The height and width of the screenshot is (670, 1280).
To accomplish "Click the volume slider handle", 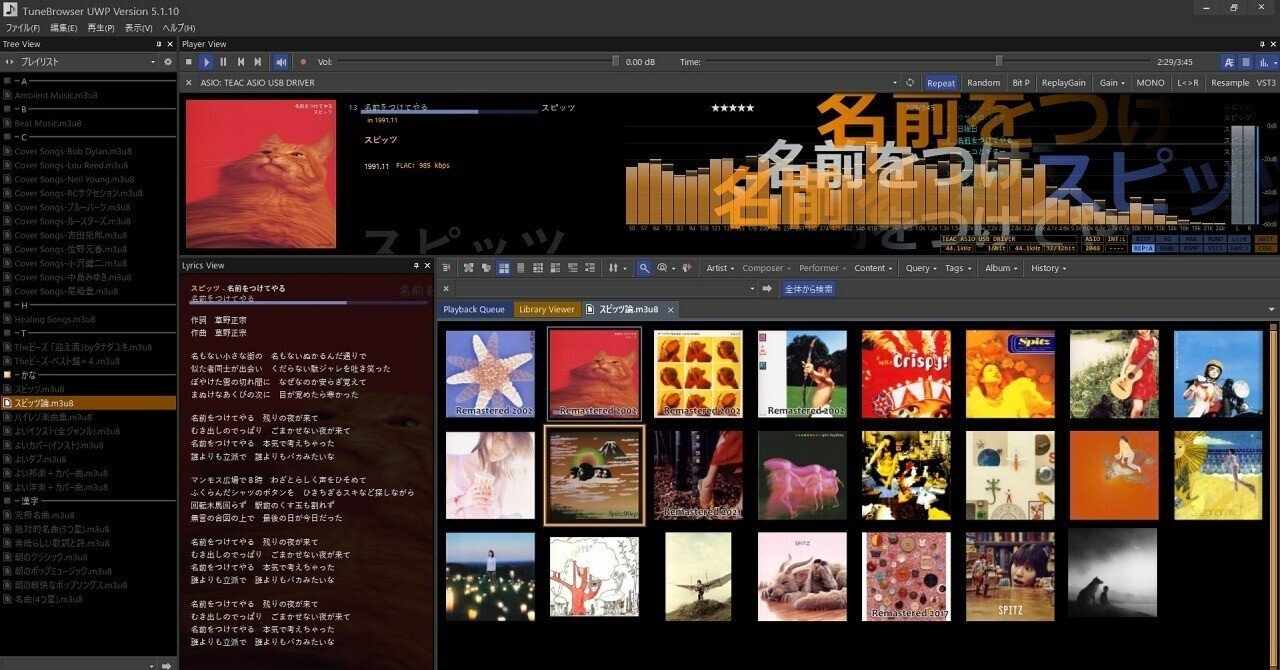I will click(x=615, y=62).
